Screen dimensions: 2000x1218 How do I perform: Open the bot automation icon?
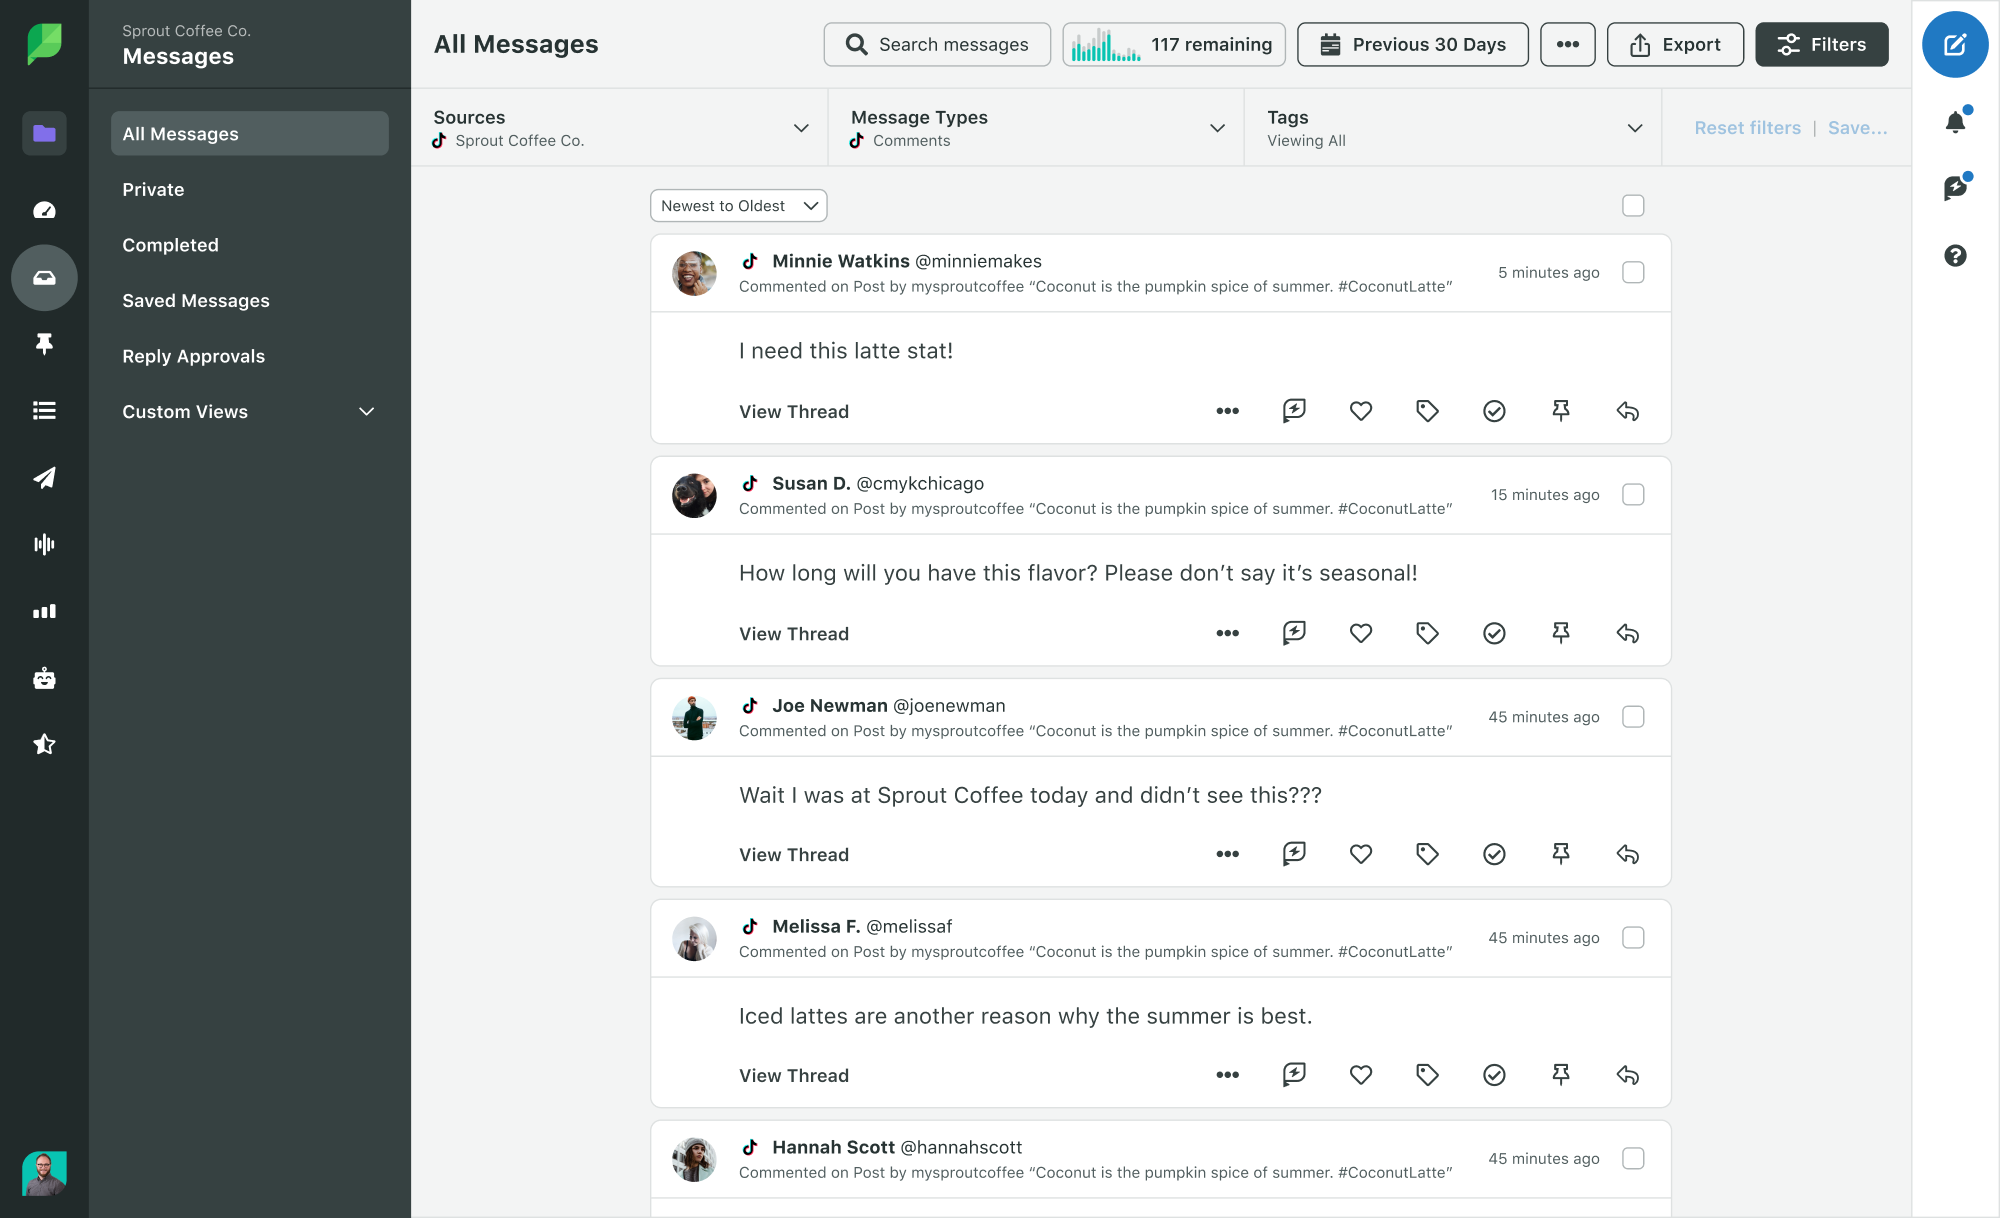point(44,678)
